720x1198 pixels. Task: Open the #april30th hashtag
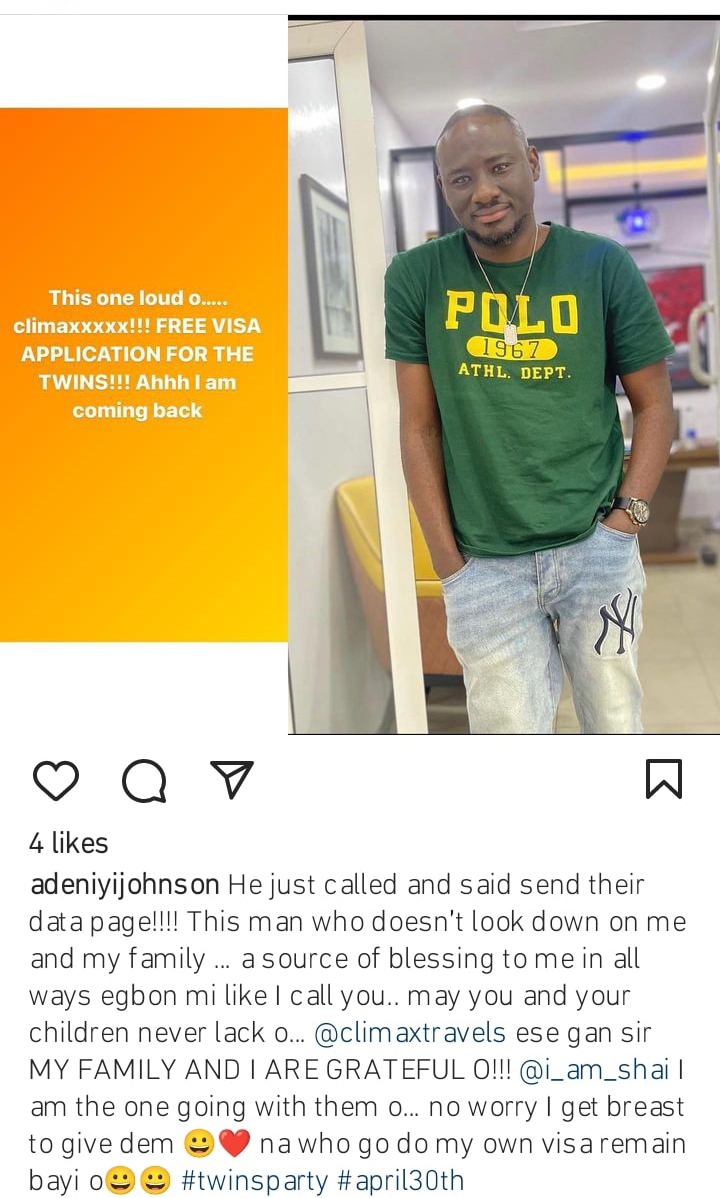(401, 1180)
